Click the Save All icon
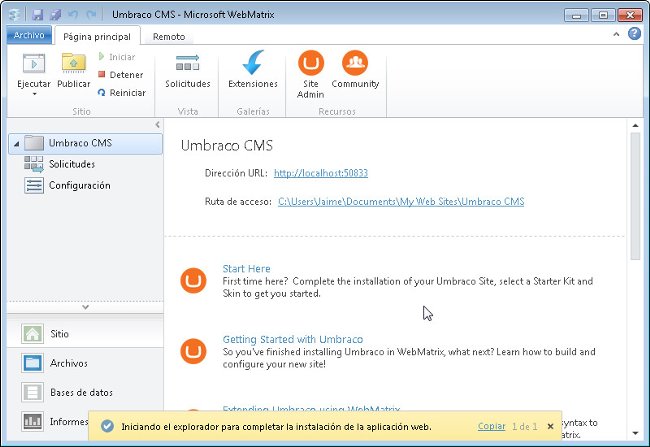Viewport: 650px width, 447px height. (55, 15)
